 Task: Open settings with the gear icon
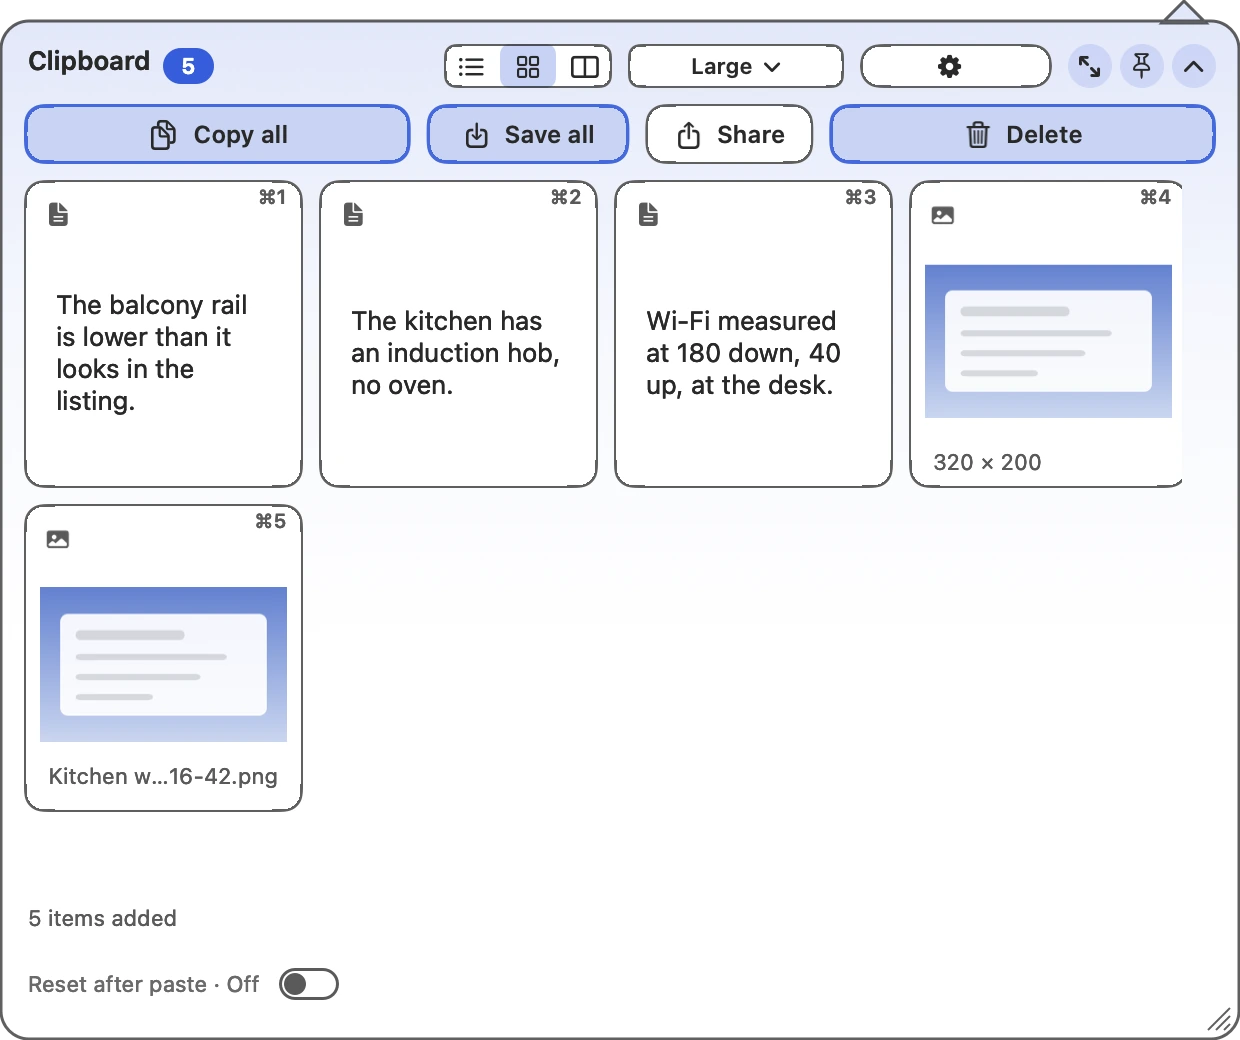pyautogui.click(x=956, y=67)
